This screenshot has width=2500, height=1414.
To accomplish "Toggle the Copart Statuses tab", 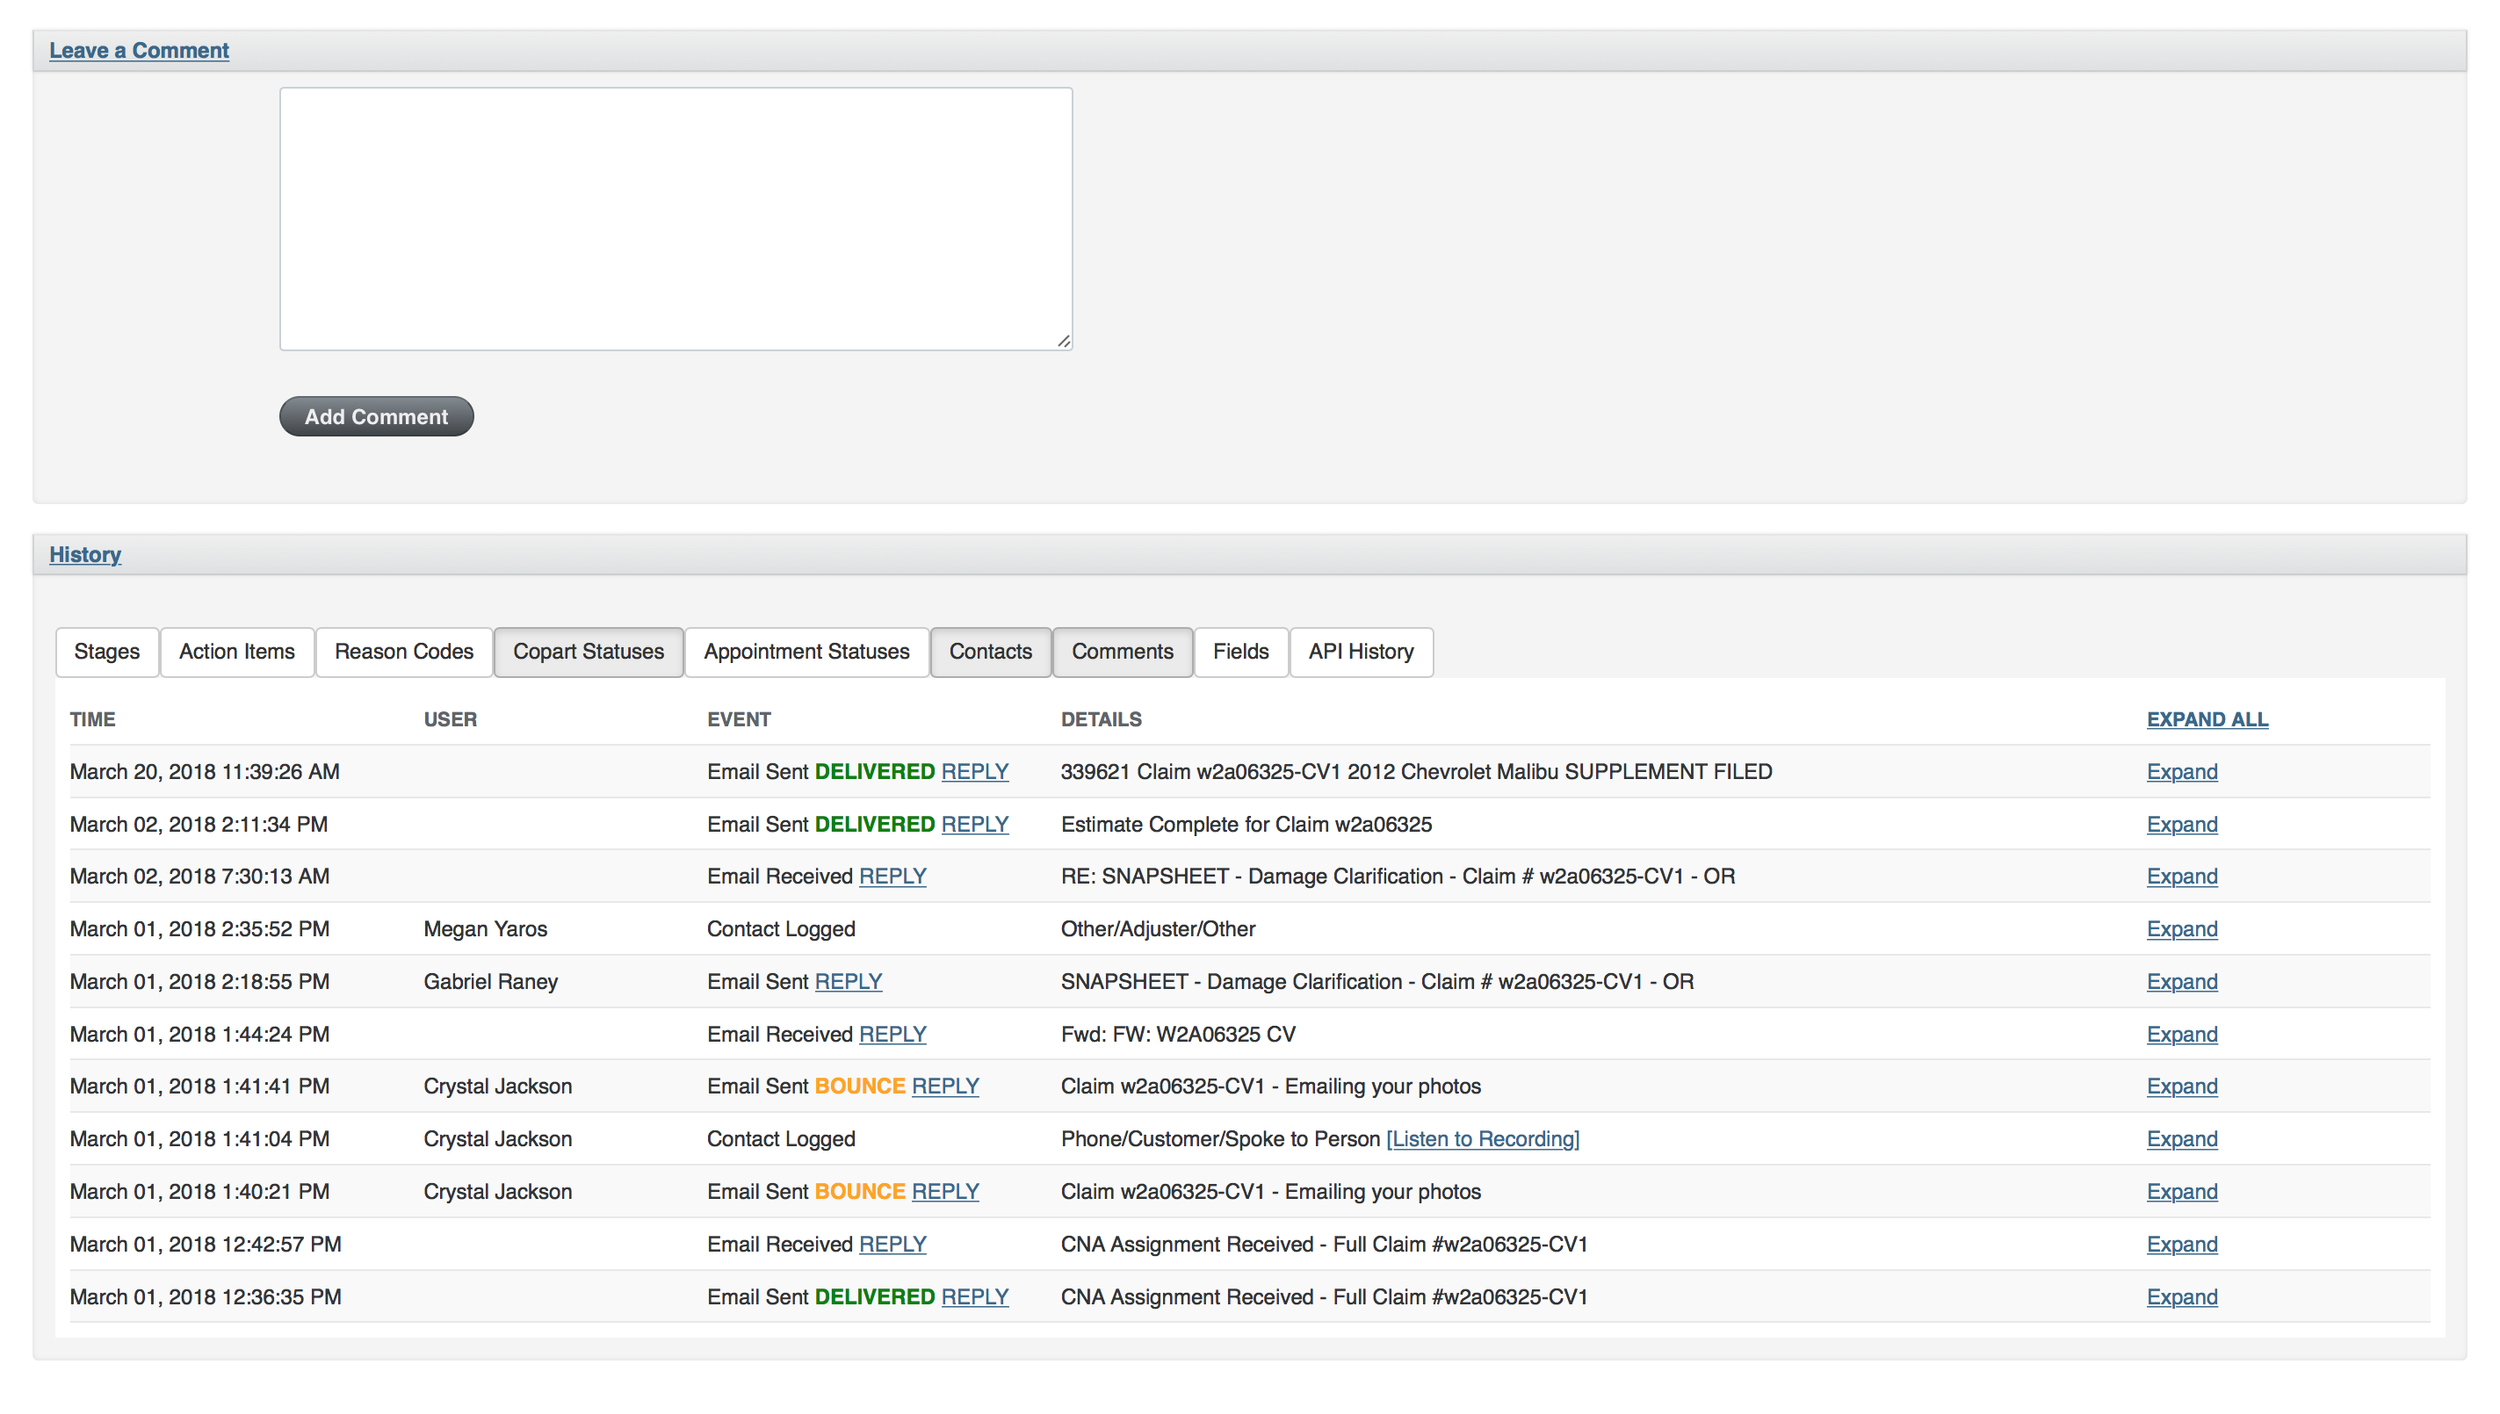I will pos(588,652).
